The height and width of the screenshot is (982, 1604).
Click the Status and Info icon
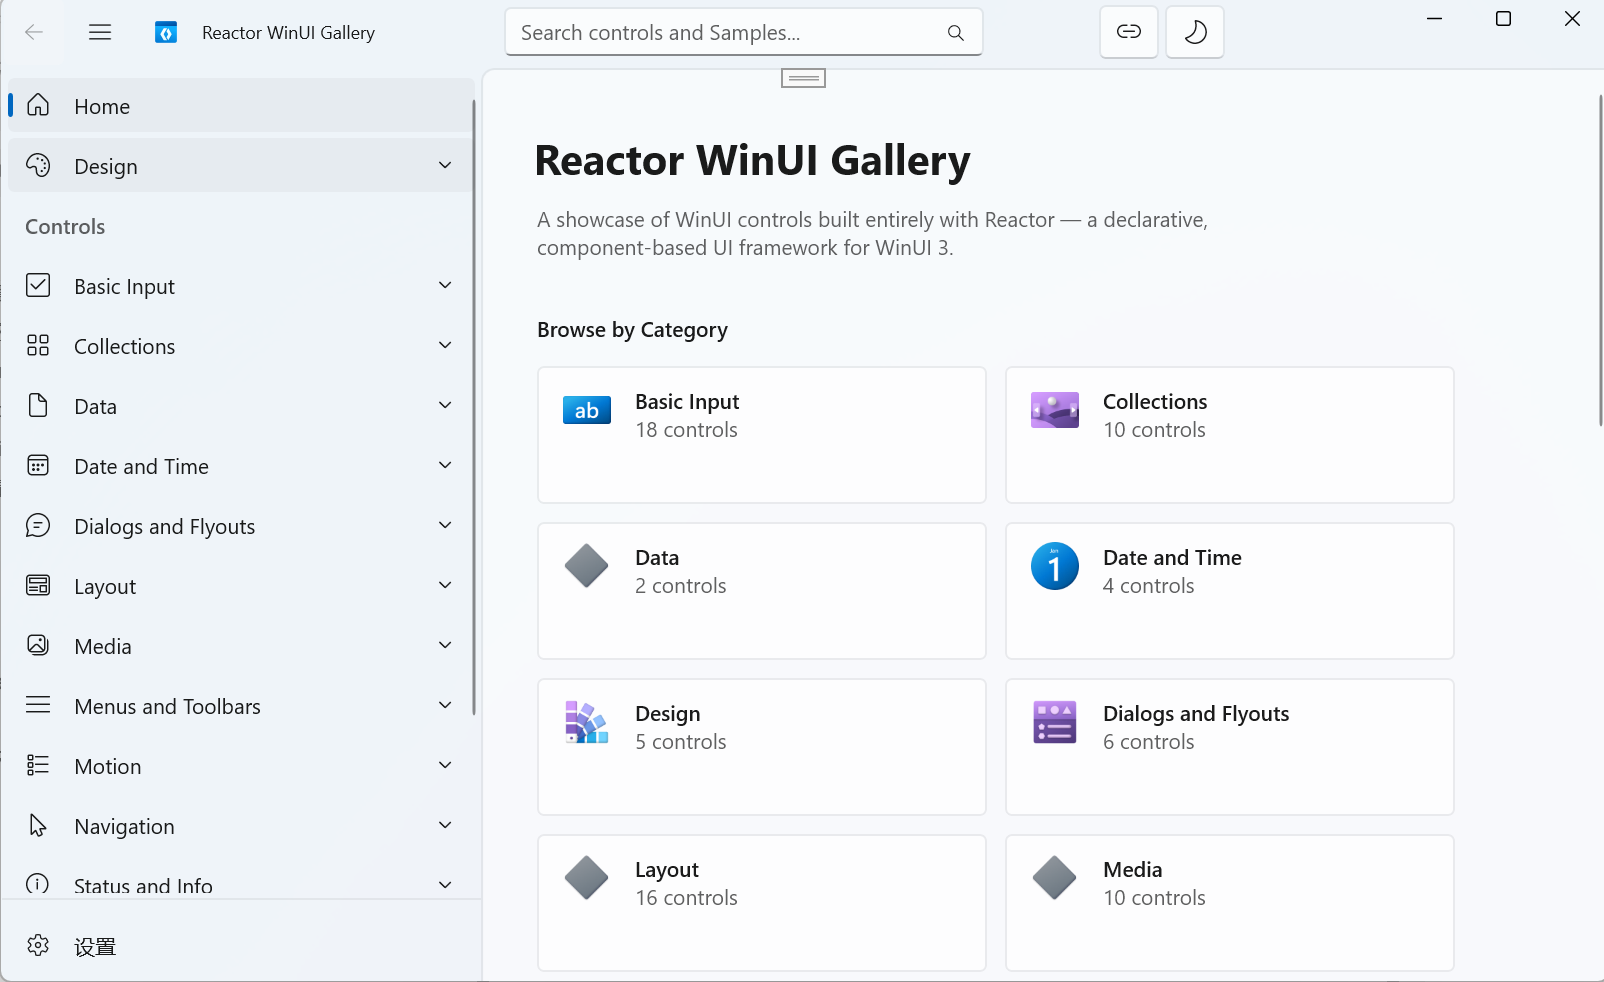(38, 884)
